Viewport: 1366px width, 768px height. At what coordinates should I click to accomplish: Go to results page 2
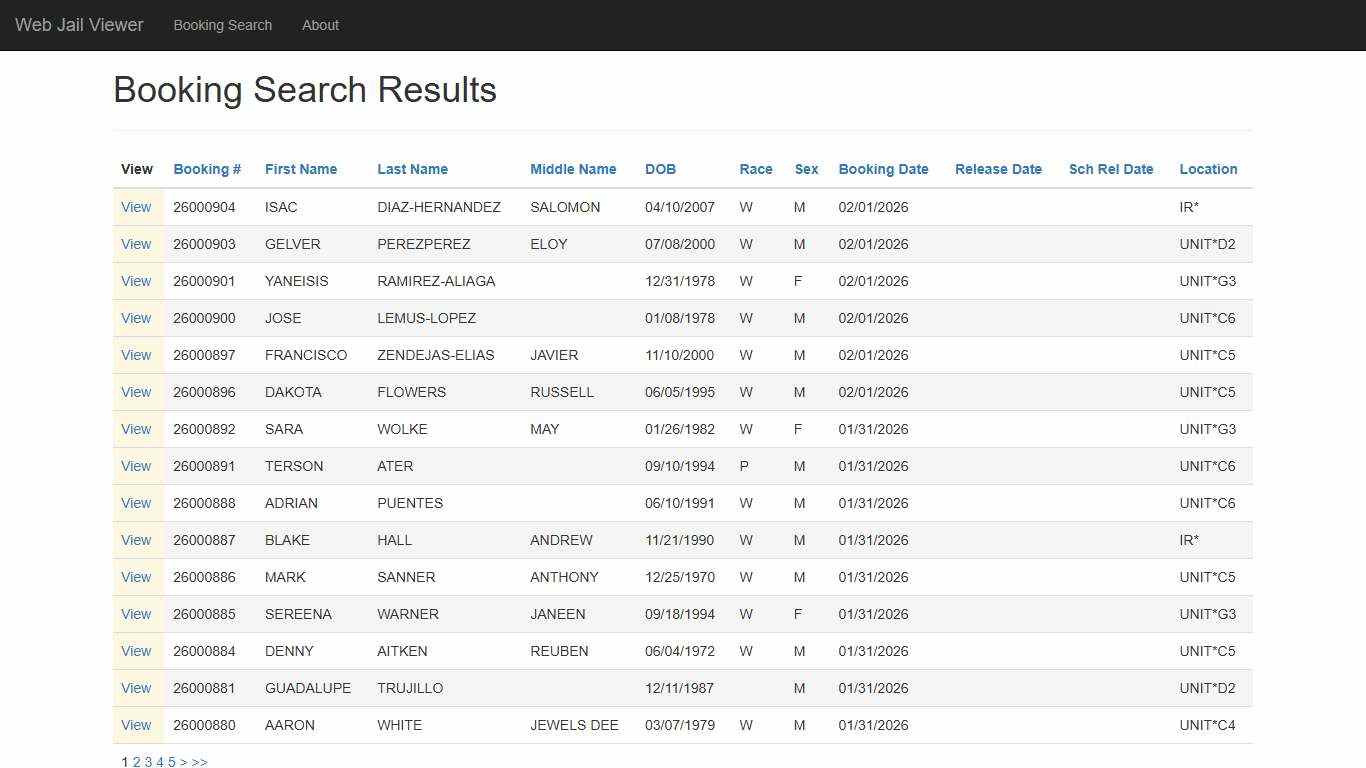click(136, 761)
